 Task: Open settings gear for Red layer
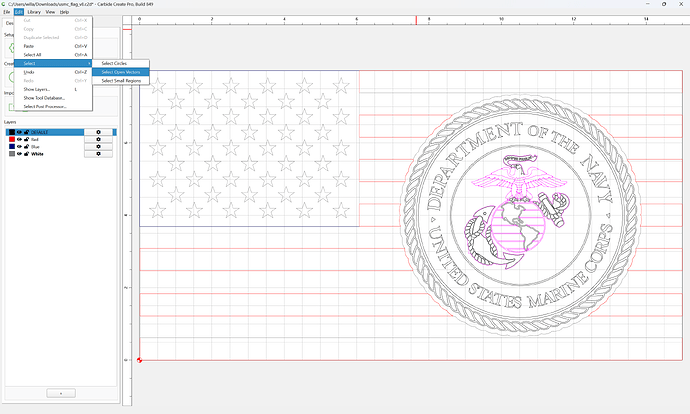98,139
